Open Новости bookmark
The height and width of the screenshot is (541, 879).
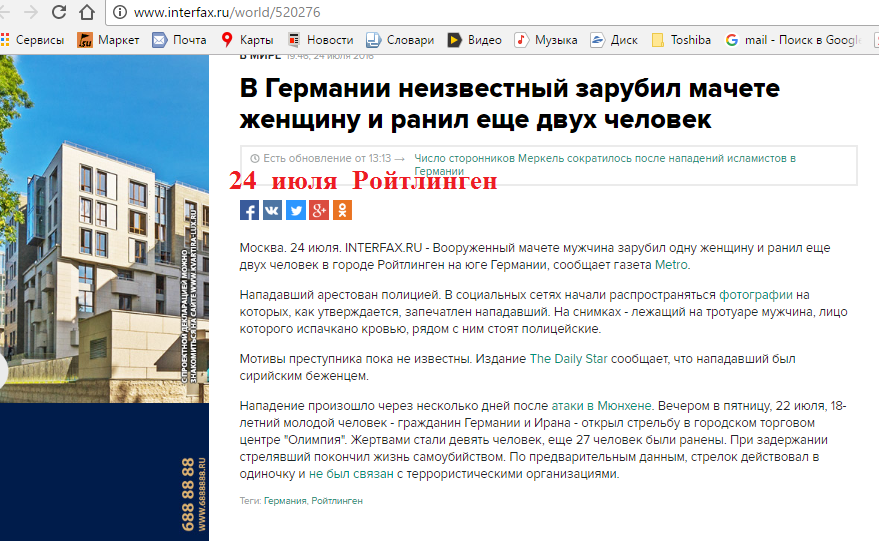pos(320,40)
